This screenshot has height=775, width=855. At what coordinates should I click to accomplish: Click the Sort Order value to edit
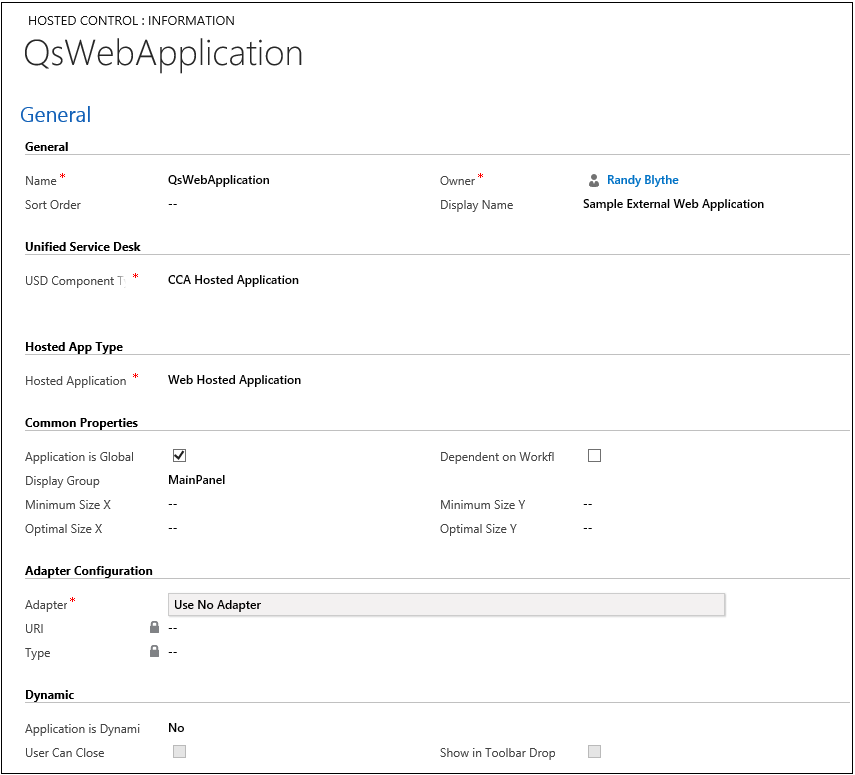pos(172,204)
